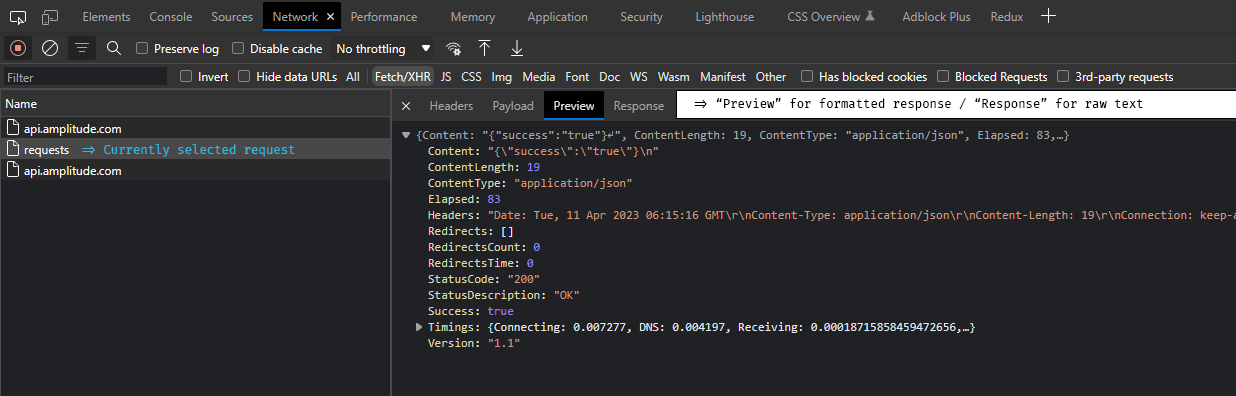This screenshot has width=1236, height=396.
Task: Check Blocked Requests option
Action: 943,76
